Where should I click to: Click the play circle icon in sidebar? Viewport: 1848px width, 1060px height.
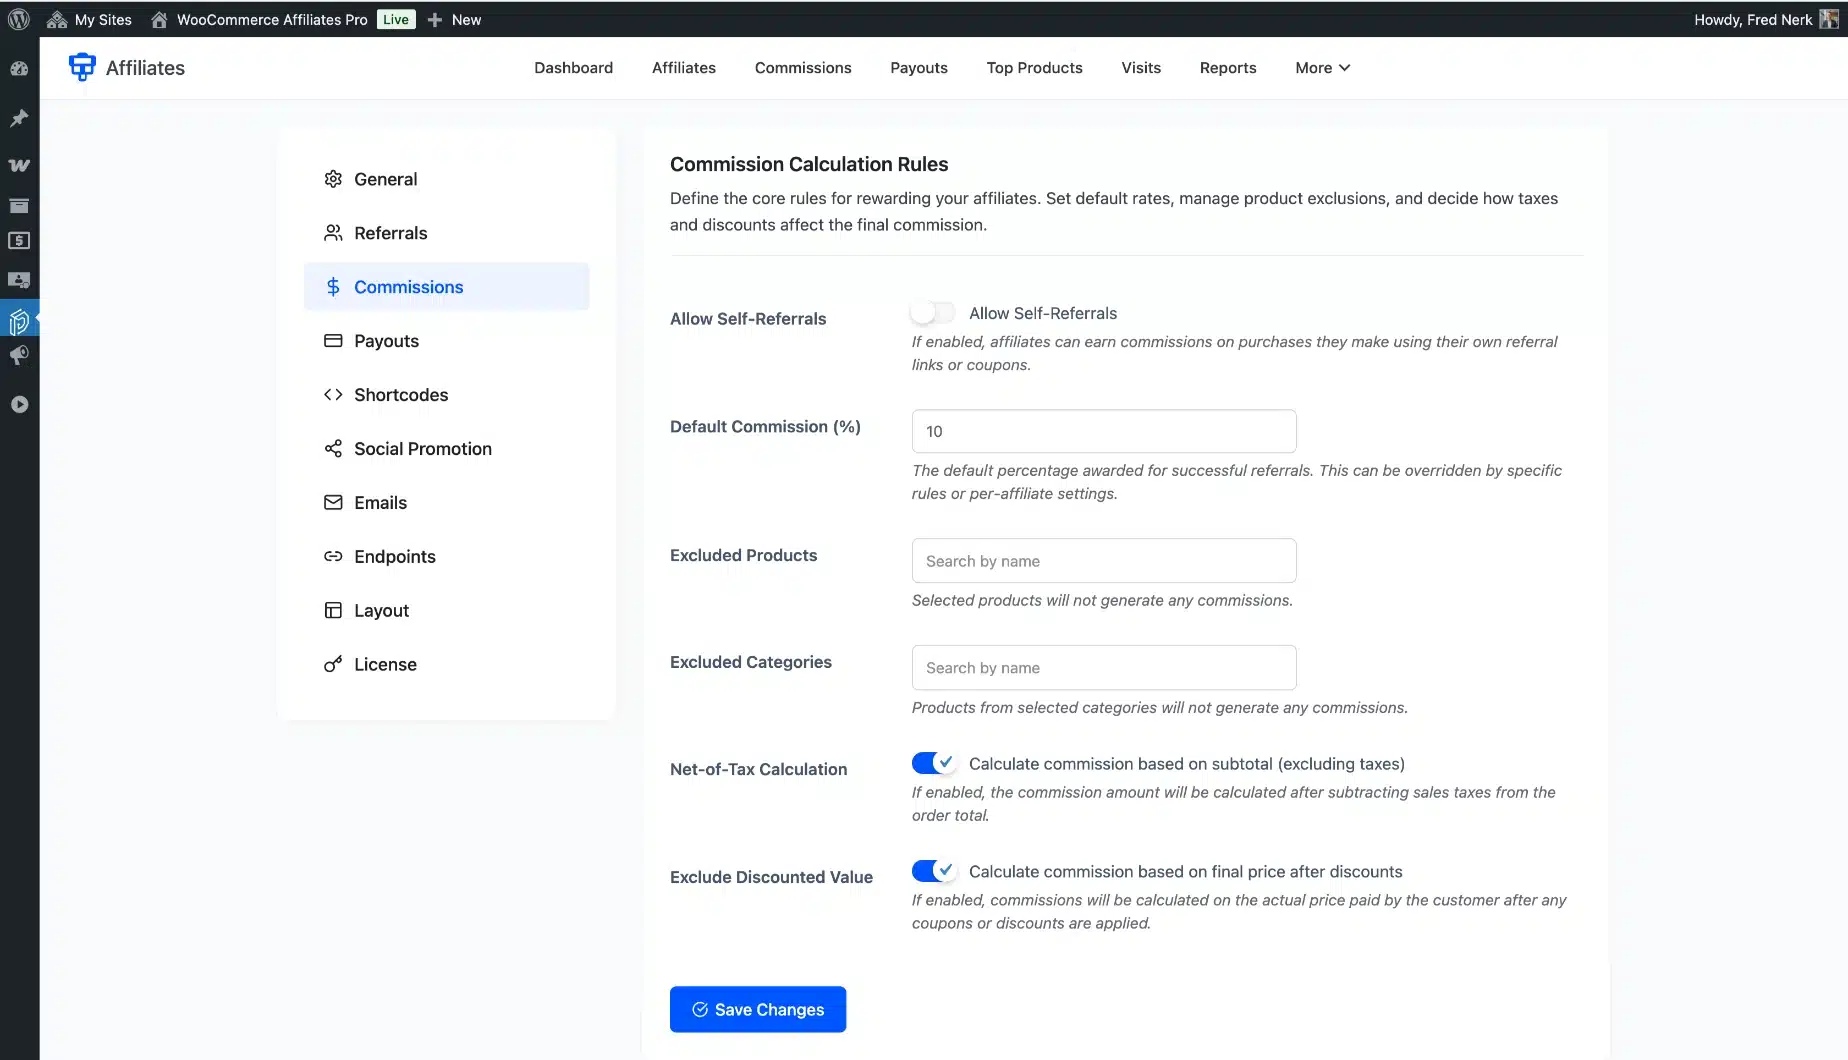19,404
